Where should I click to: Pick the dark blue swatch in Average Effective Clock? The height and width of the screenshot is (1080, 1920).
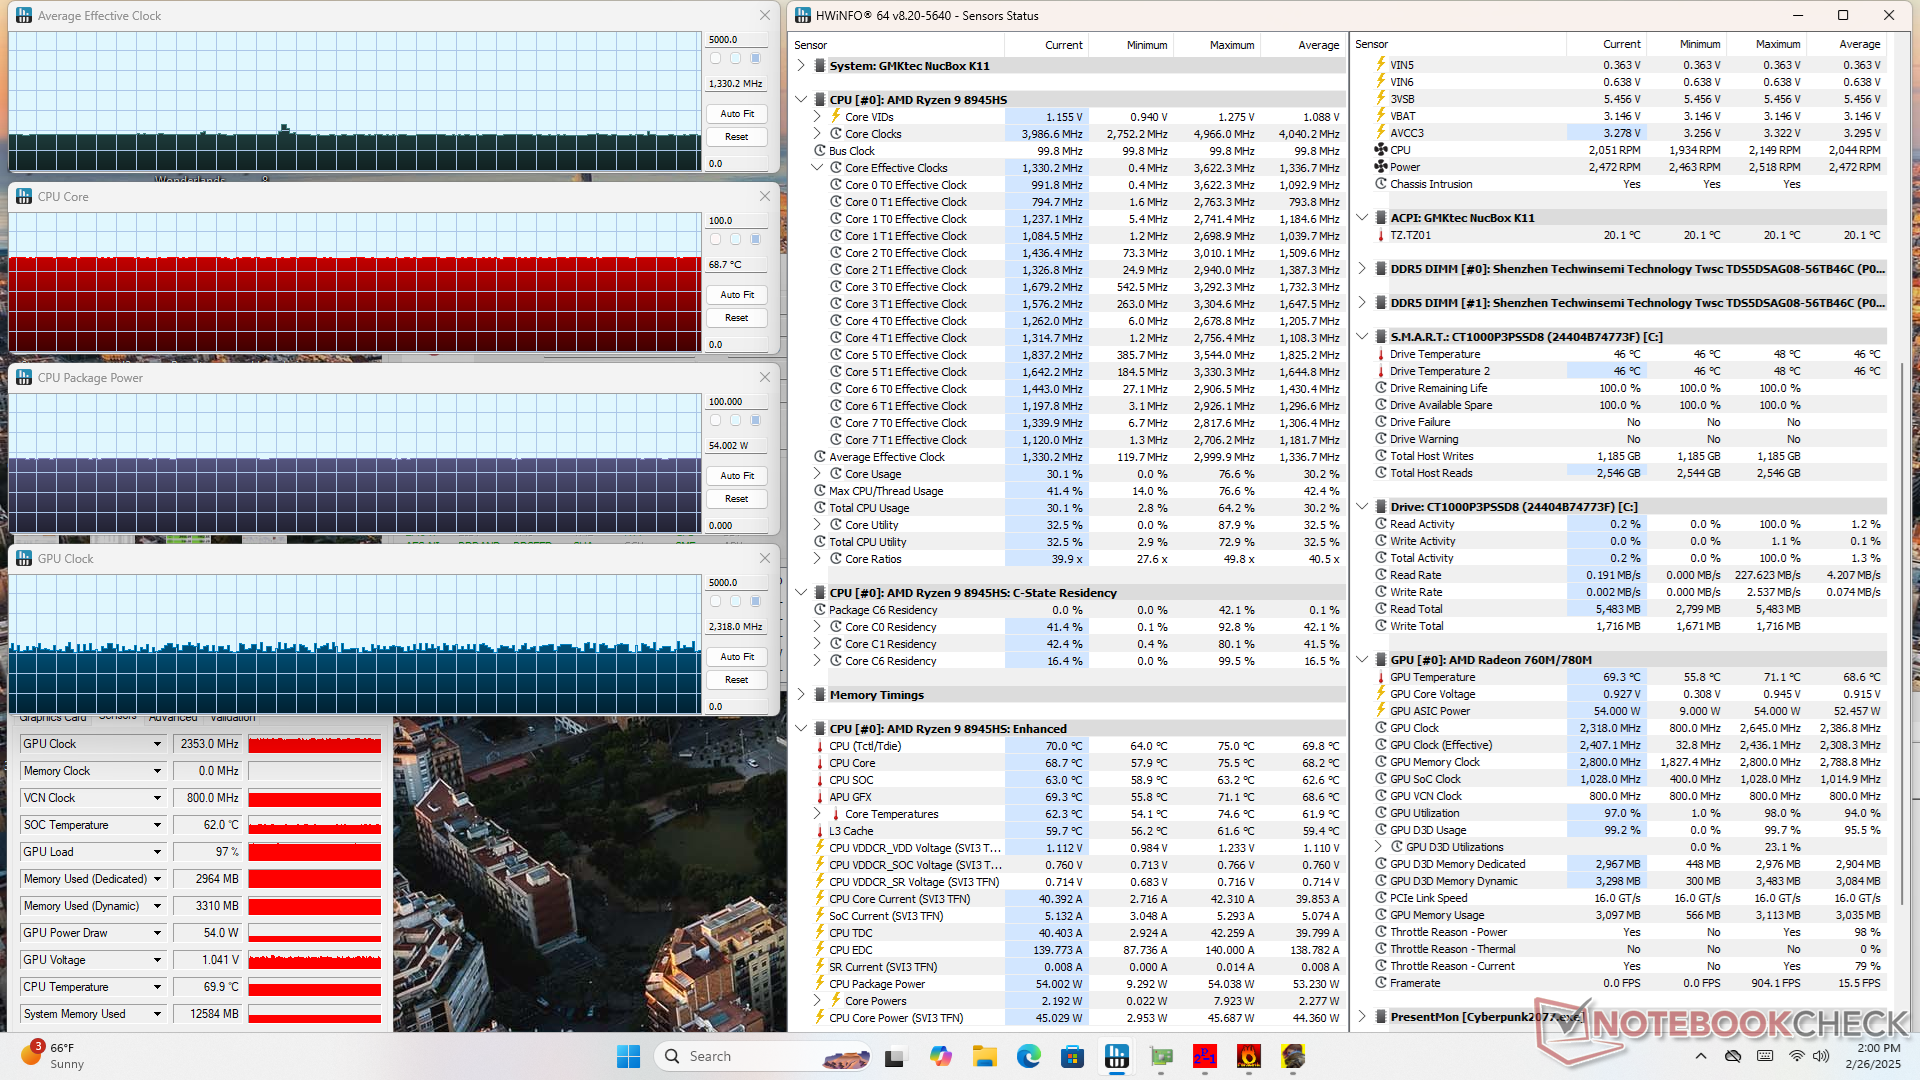click(755, 58)
